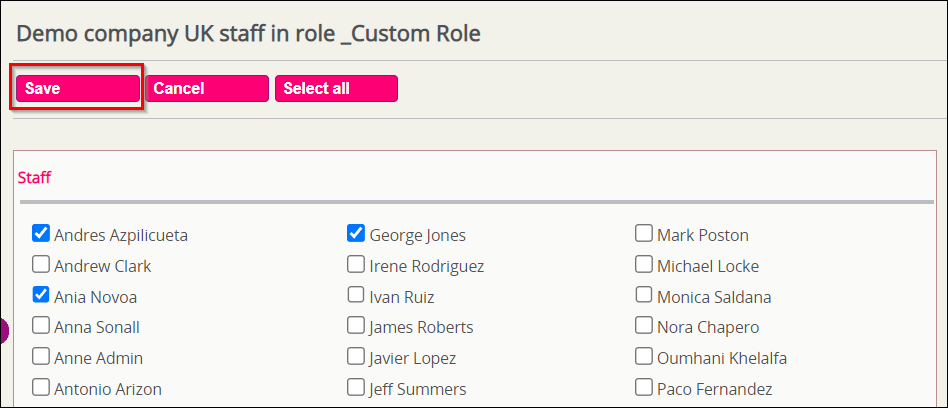This screenshot has width=948, height=408.
Task: Click the Select all button
Action: click(x=336, y=88)
